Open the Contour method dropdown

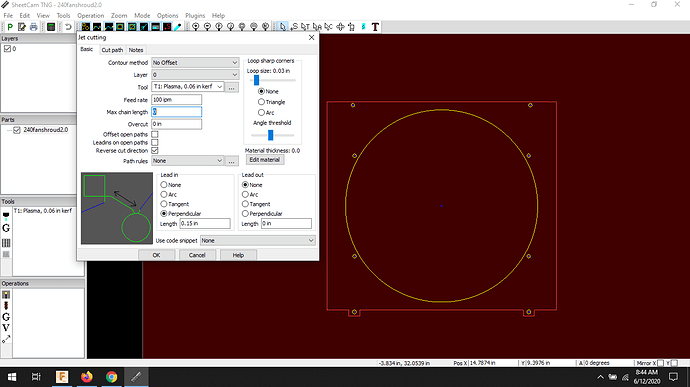click(x=195, y=63)
